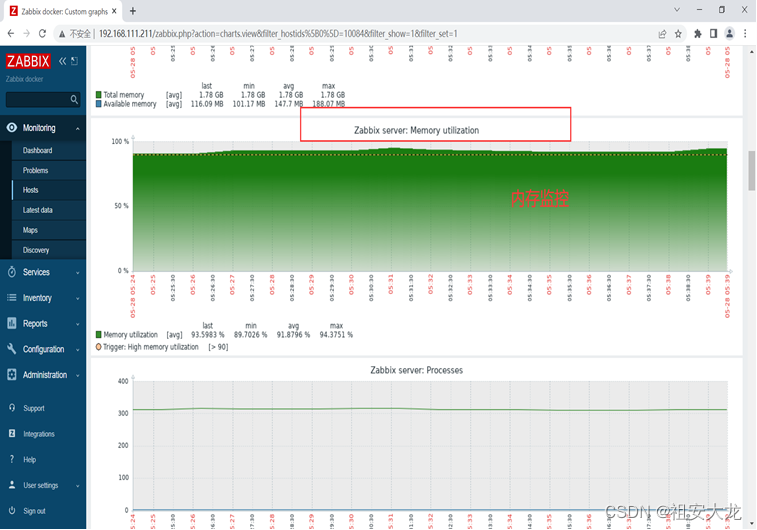The image size is (757, 530).
Task: Click the share page icon in address bar
Action: pos(662,34)
